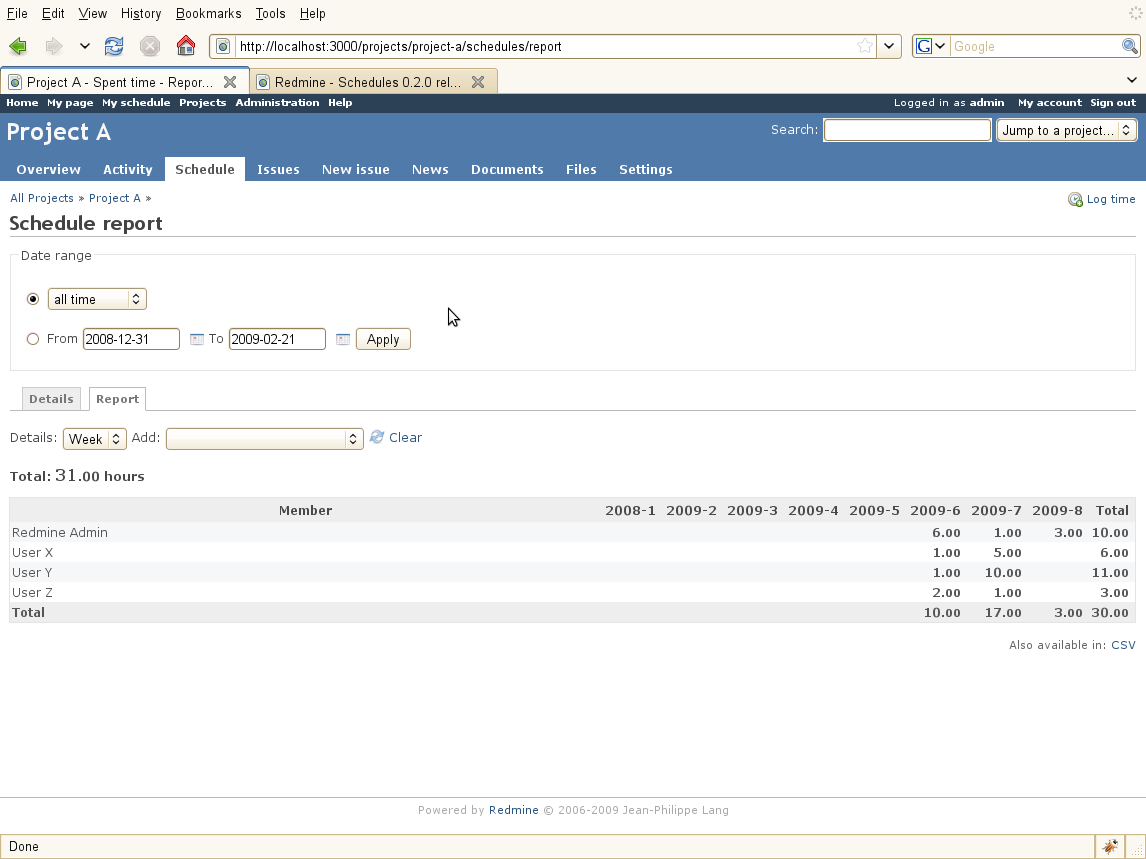Click the bookmark star in the address bar
The height and width of the screenshot is (859, 1146).
[864, 46]
